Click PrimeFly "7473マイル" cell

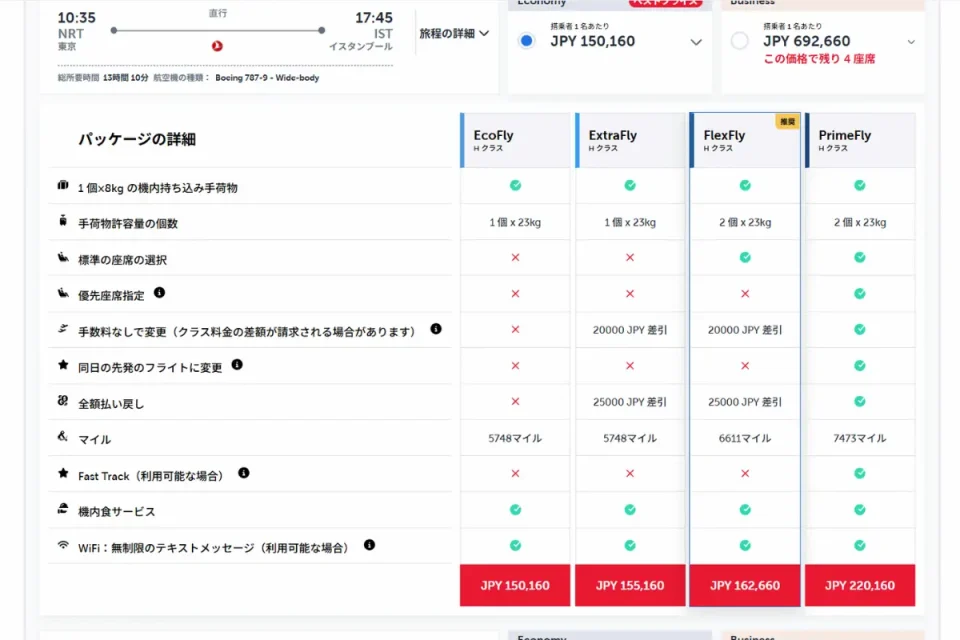[860, 438]
